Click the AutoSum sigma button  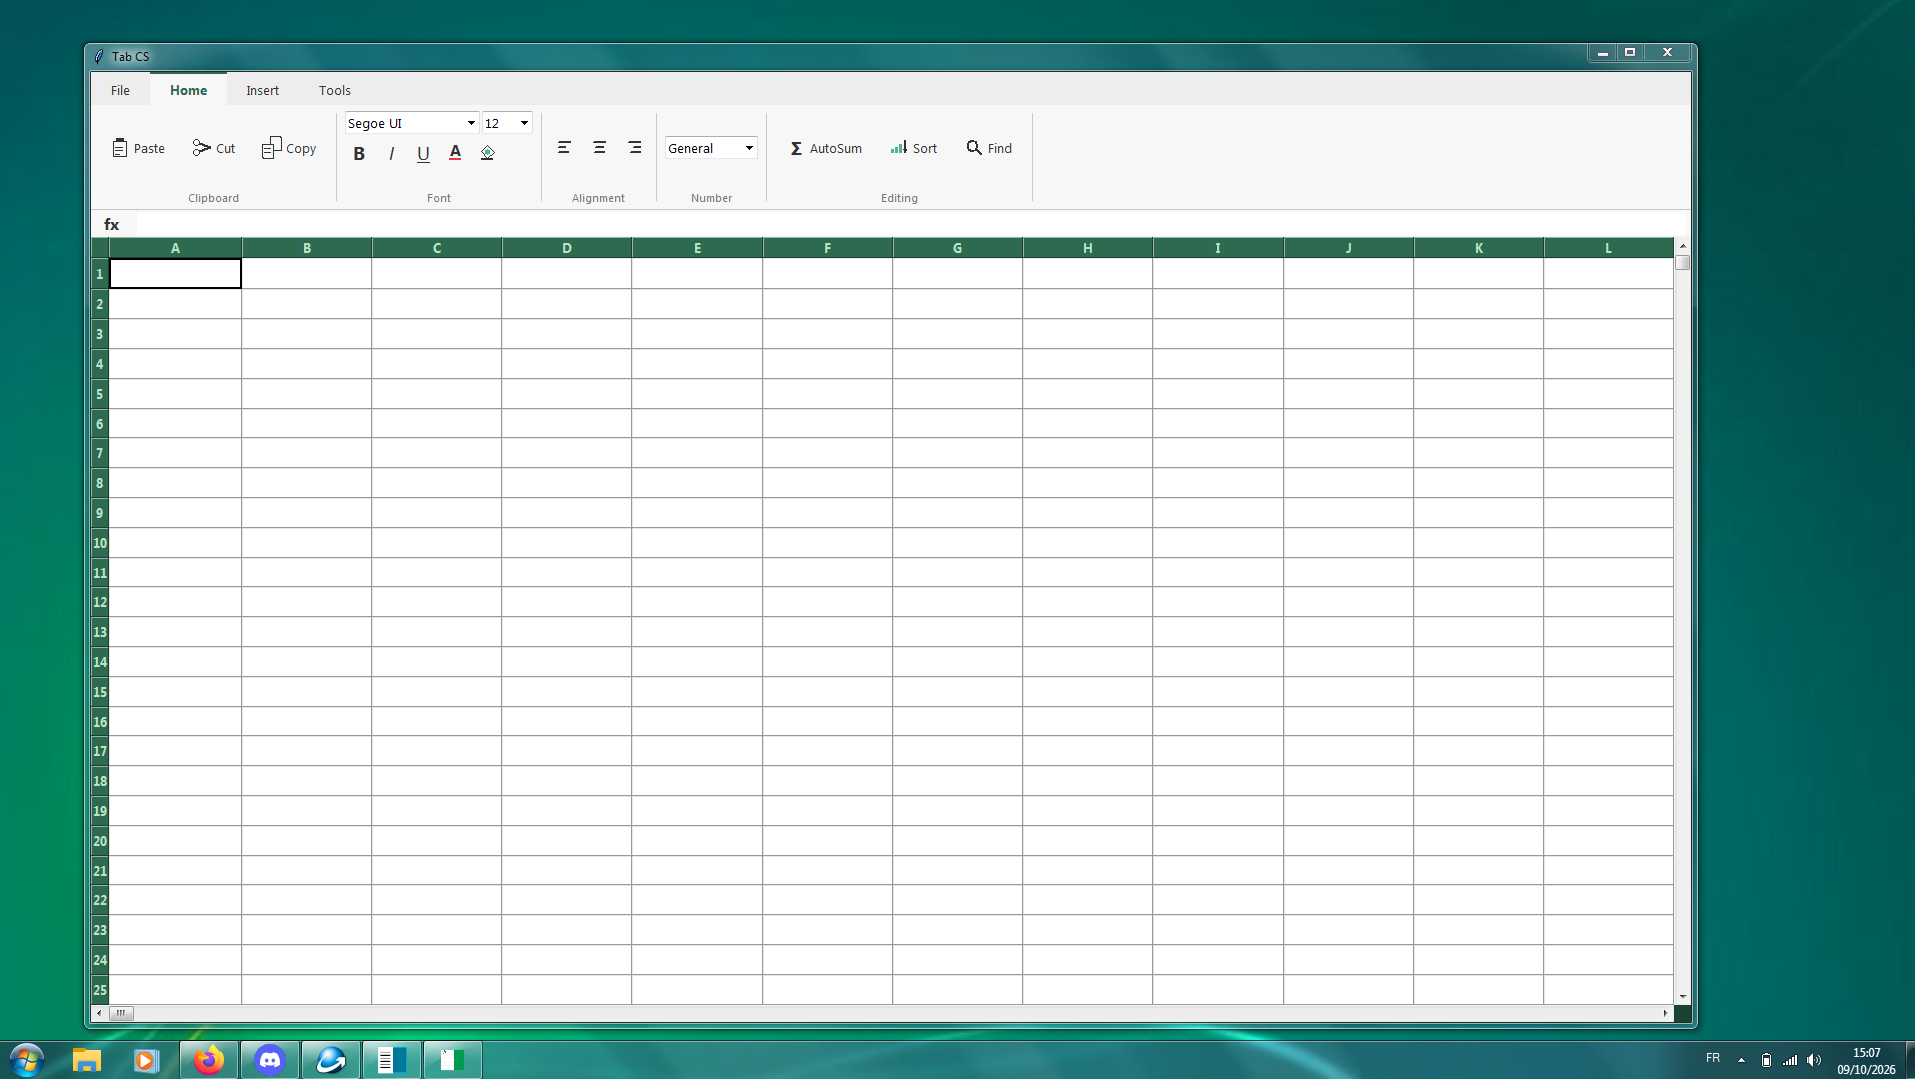825,148
